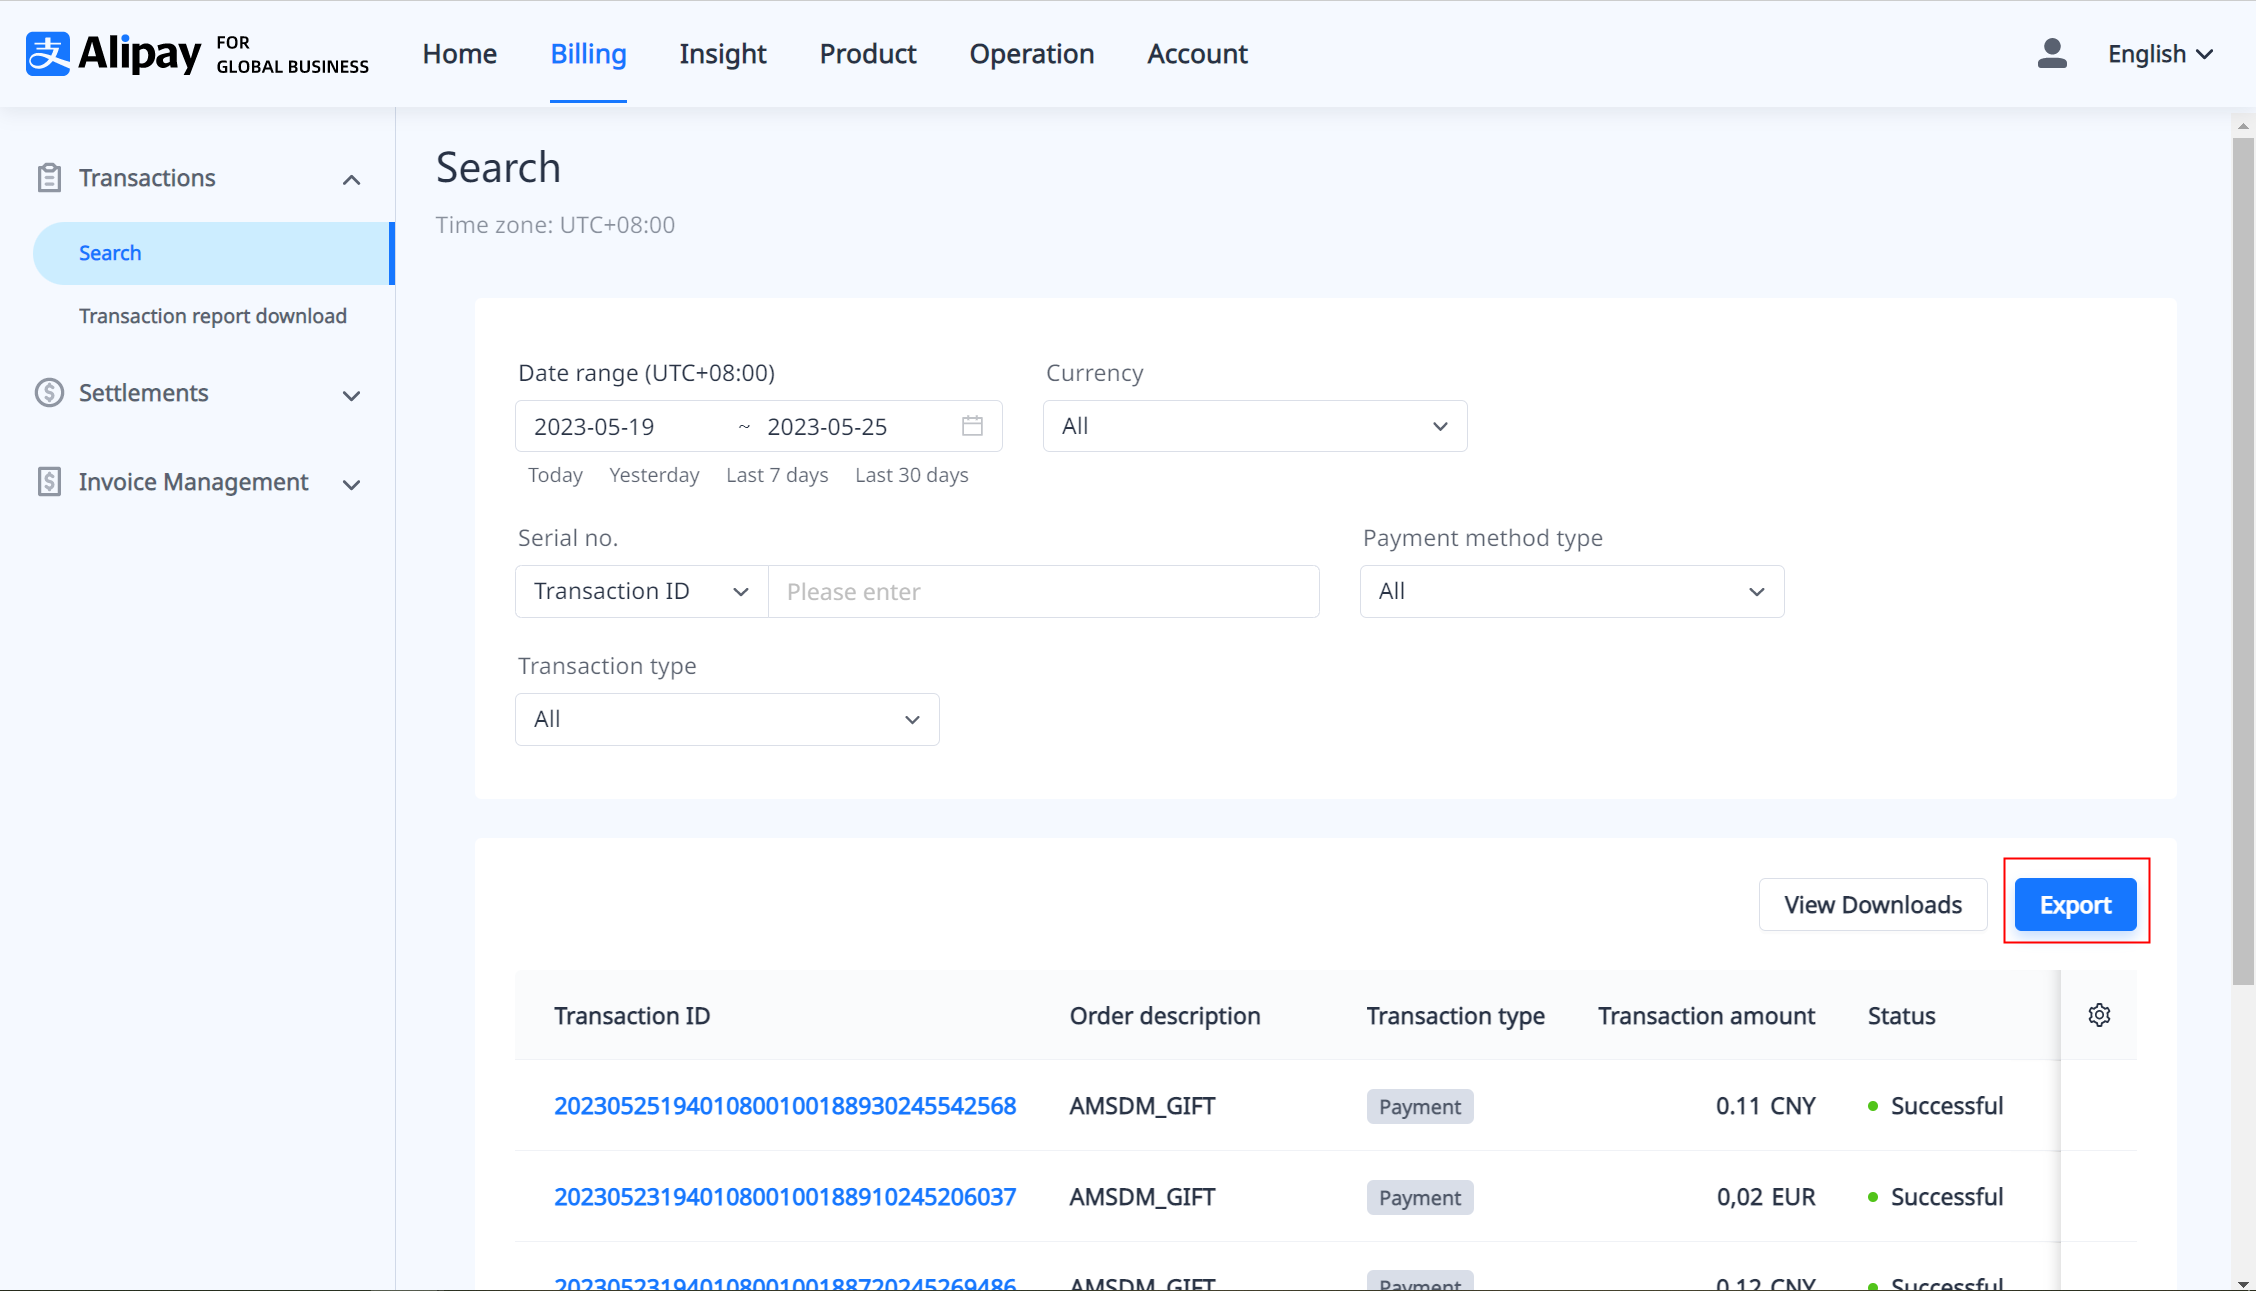The image size is (2256, 1291).
Task: Open the user profile icon
Action: click(2051, 54)
